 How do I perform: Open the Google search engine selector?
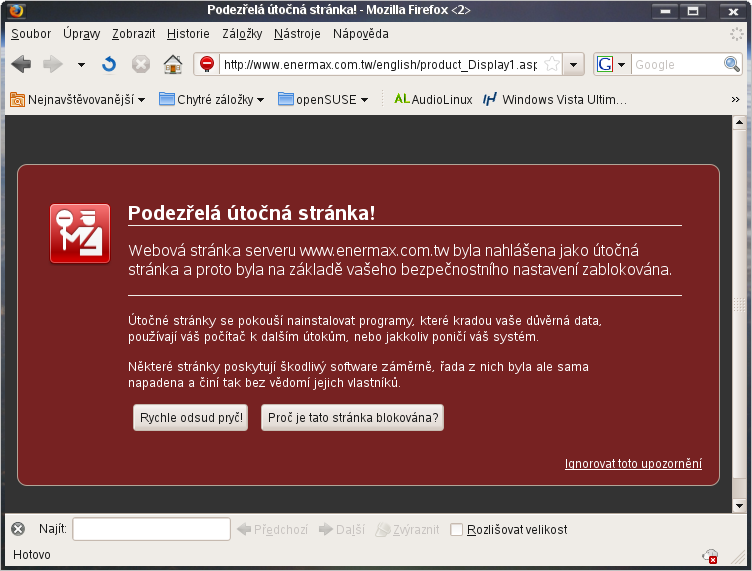611,64
